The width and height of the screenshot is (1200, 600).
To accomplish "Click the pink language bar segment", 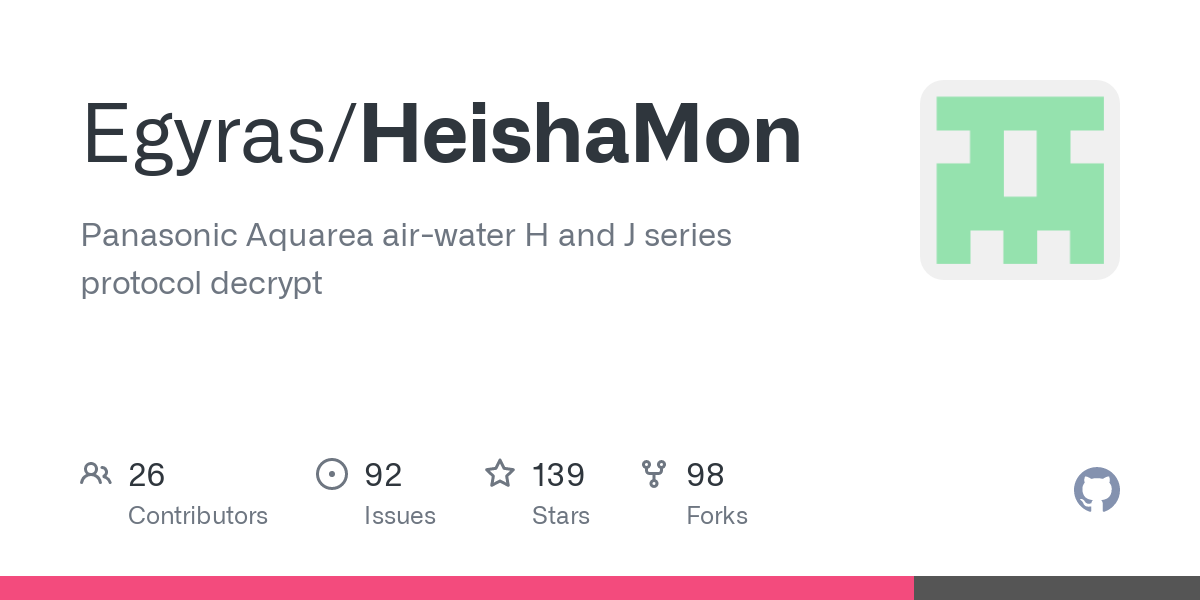I will tap(457, 588).
